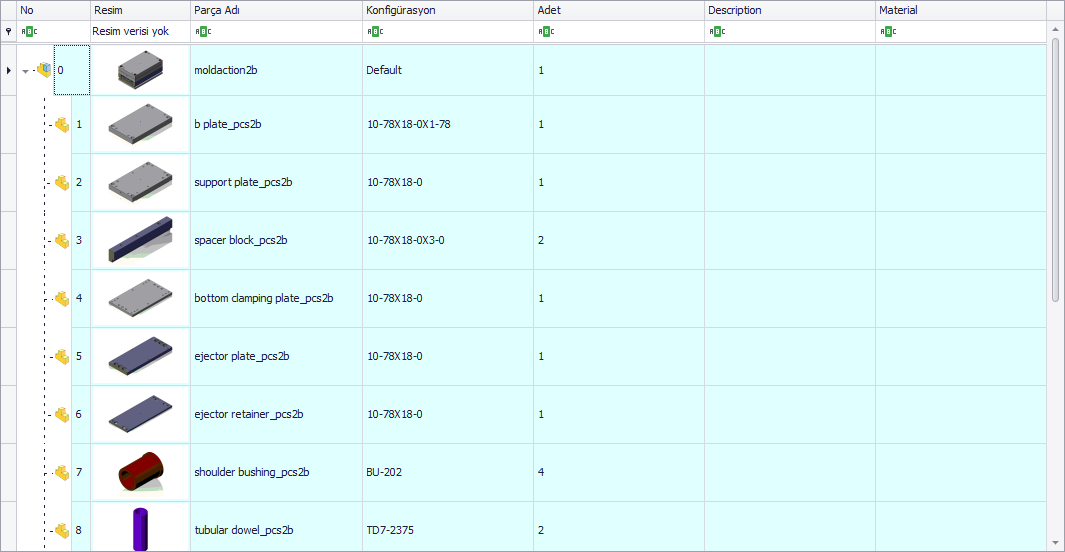
Task: Select the tubular dowel_pcs2b name cell
Action: [276, 528]
